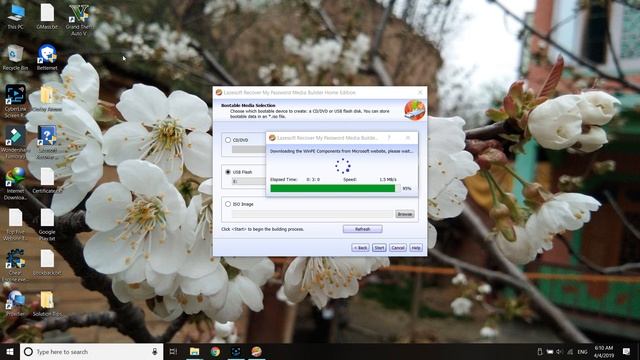The height and width of the screenshot is (360, 640).
Task: Launch Betternet VPN shortcut
Action: pos(47,58)
